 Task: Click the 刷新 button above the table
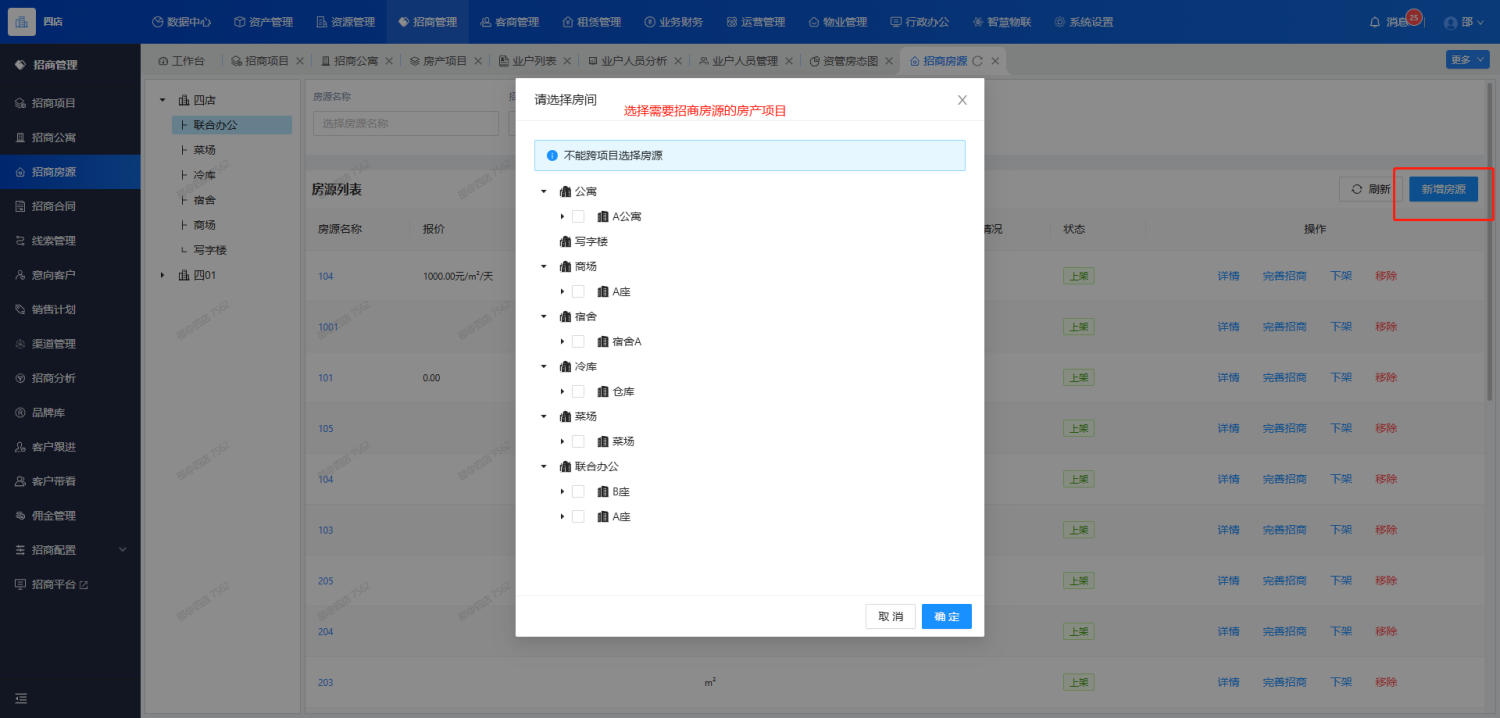point(1370,189)
